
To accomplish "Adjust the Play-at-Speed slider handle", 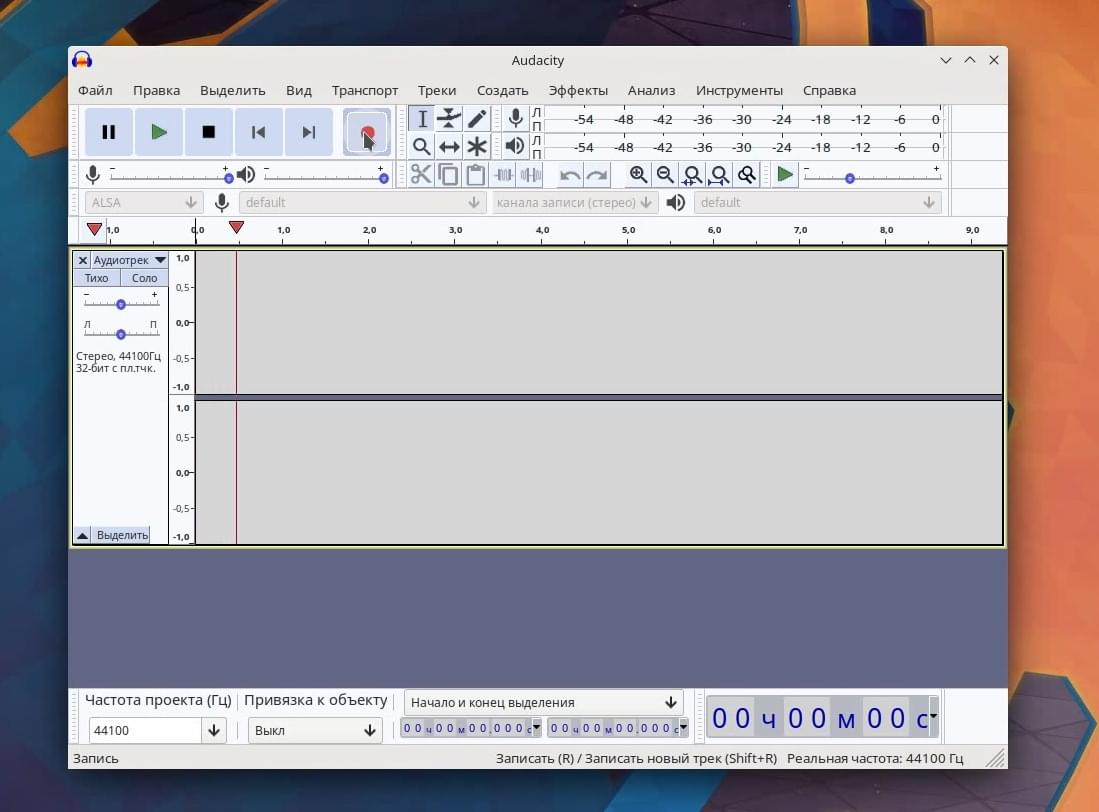I will pyautogui.click(x=849, y=179).
